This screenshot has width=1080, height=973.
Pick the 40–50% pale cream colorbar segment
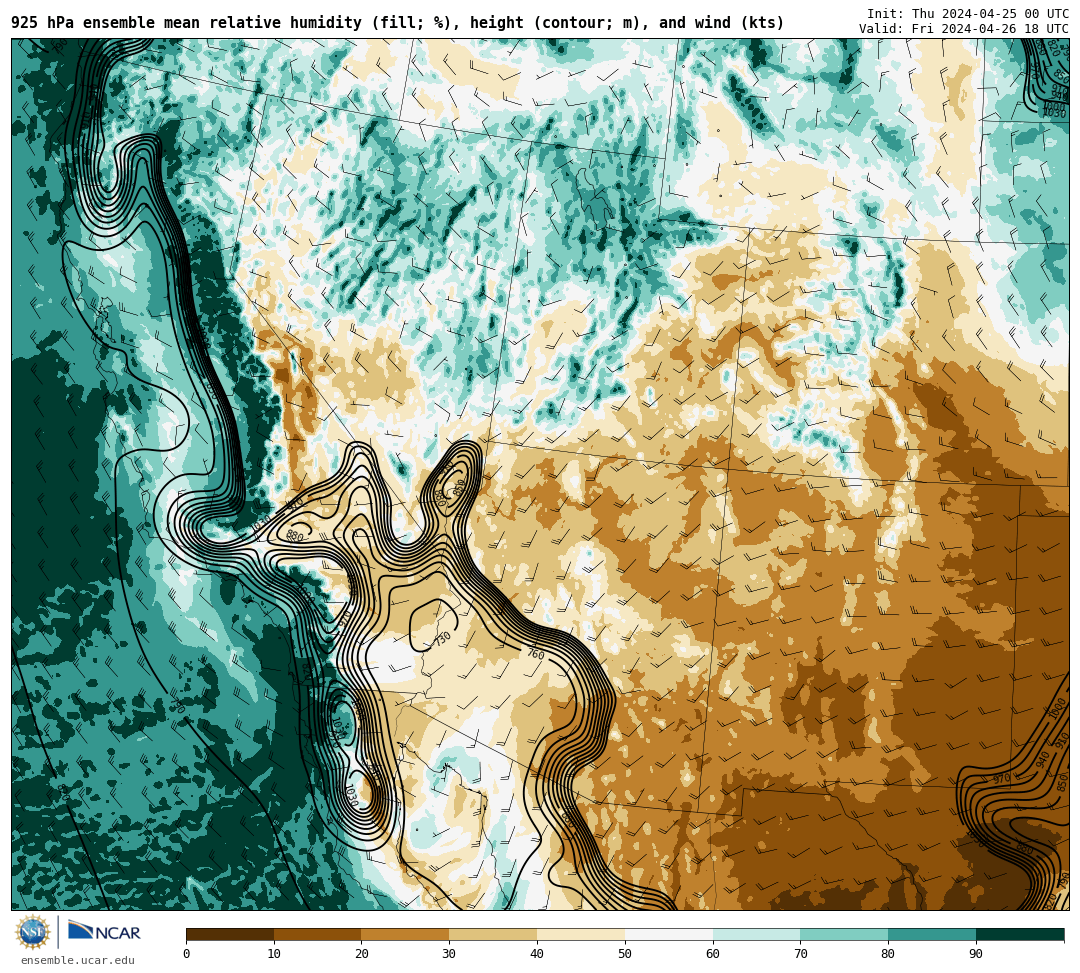tap(581, 934)
